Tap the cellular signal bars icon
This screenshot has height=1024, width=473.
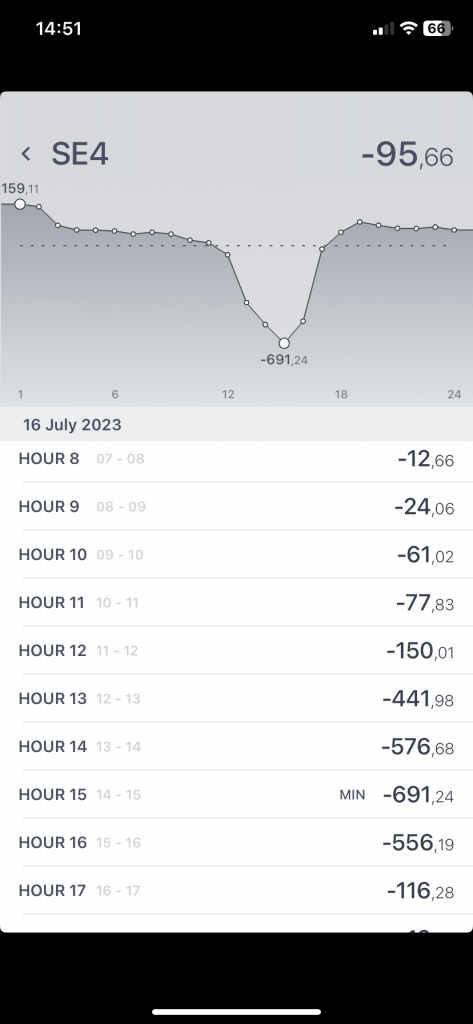[383, 29]
